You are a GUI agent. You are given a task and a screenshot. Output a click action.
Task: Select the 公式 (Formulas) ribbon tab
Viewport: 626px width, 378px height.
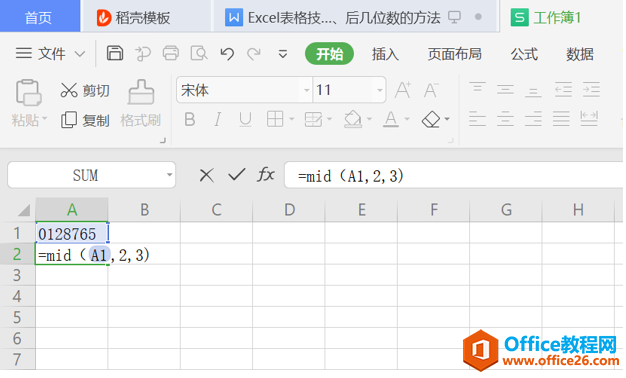[524, 53]
